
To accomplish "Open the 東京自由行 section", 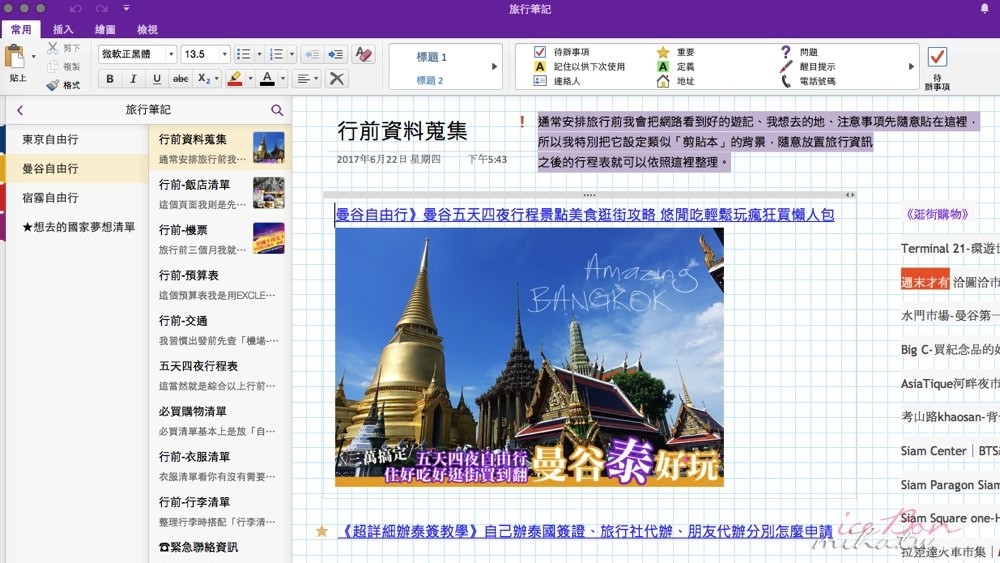I will point(75,139).
